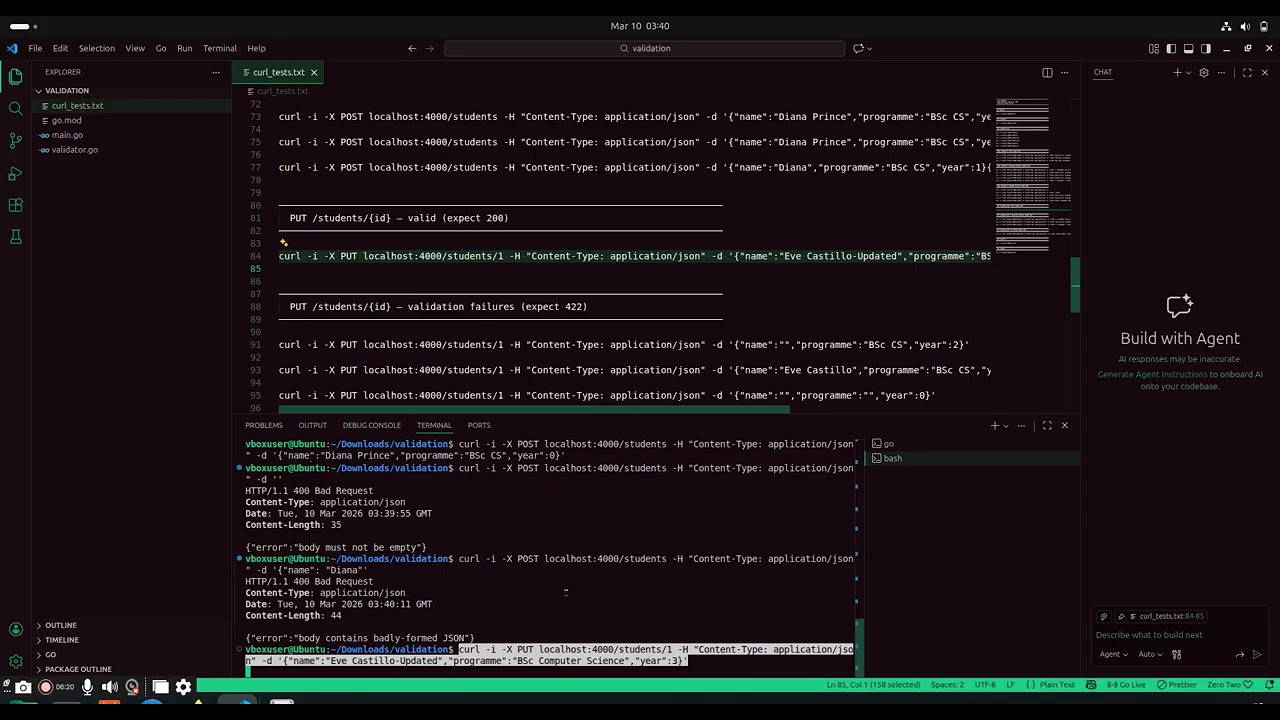This screenshot has width=1280, height=720.
Task: Open the Copilot chat title bar icon
Action: coord(858,48)
